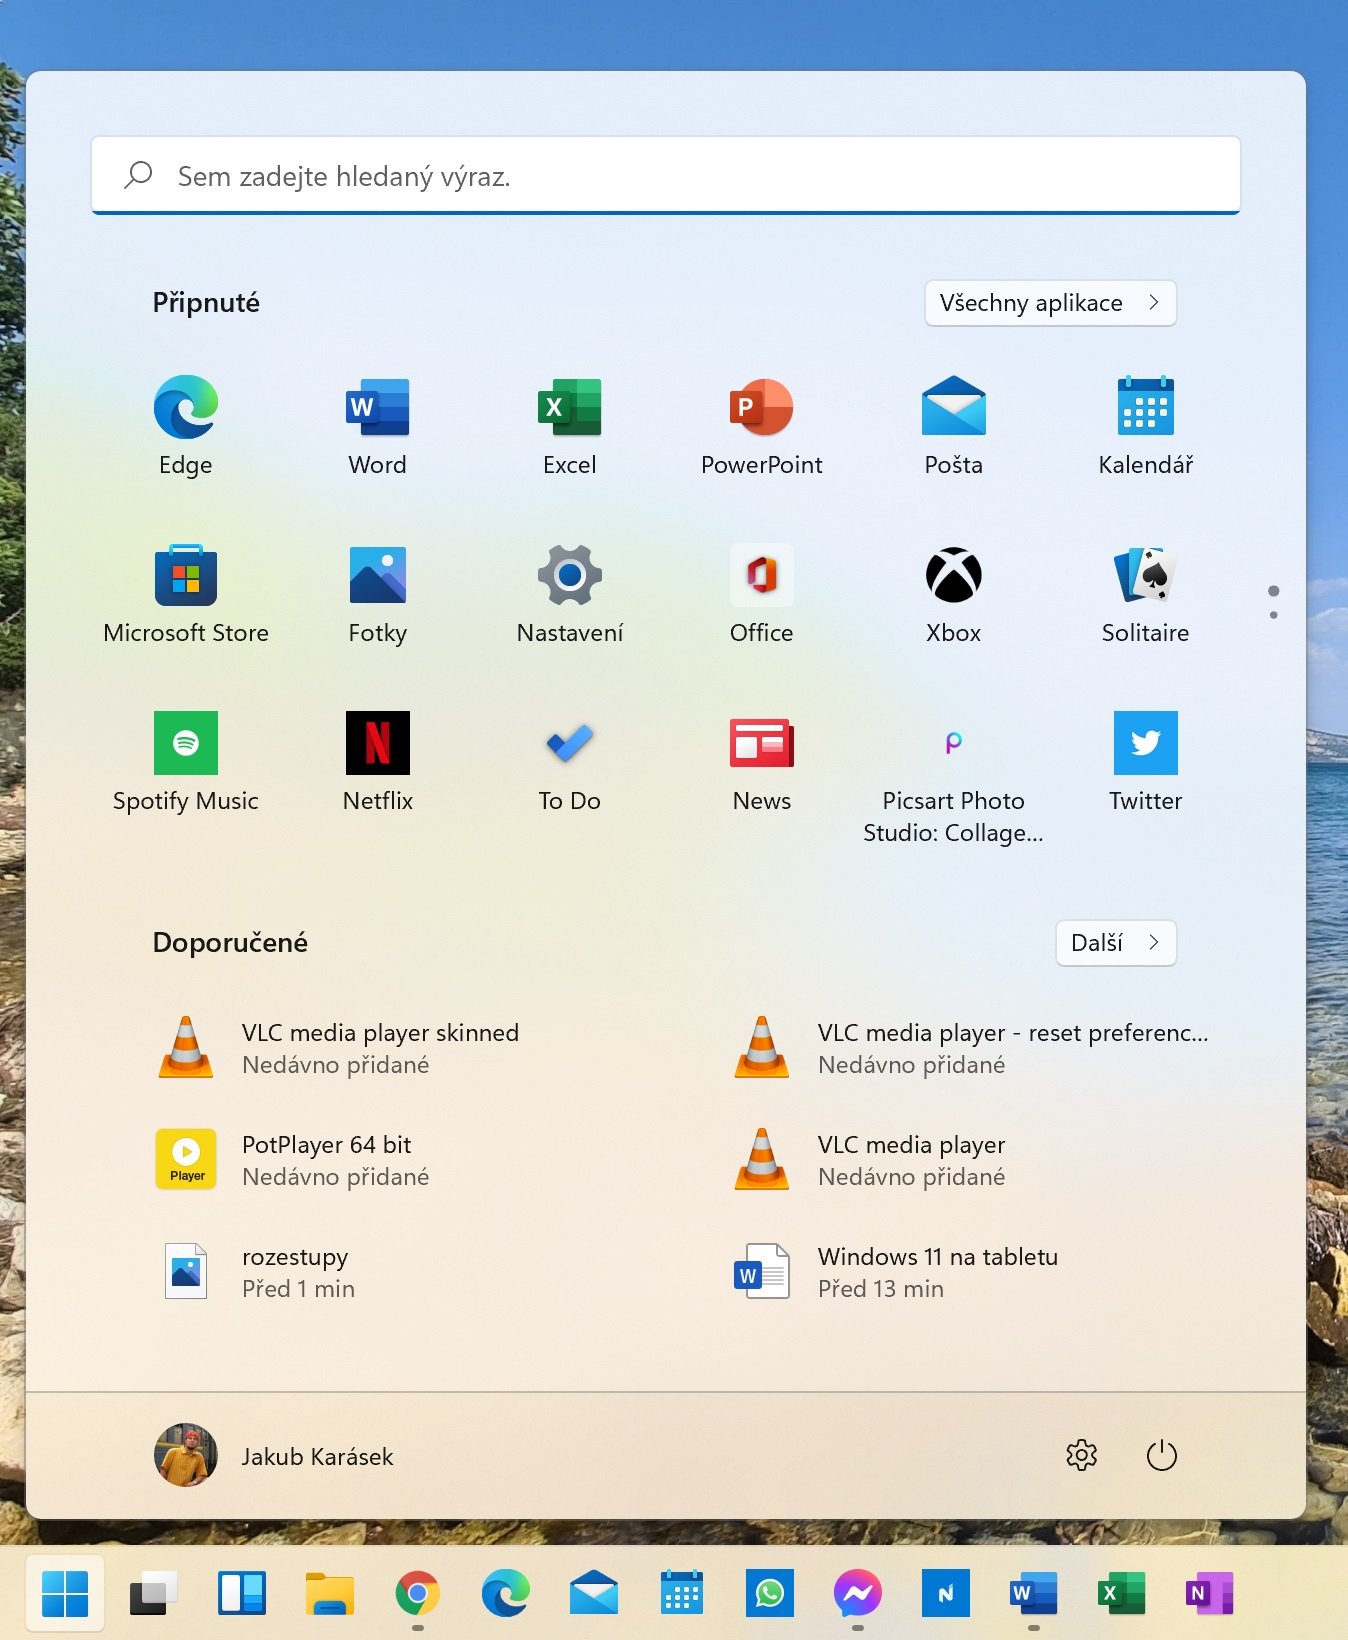Image resolution: width=1348 pixels, height=1640 pixels.
Task: Open Picsart Photo Studio app
Action: click(x=954, y=778)
